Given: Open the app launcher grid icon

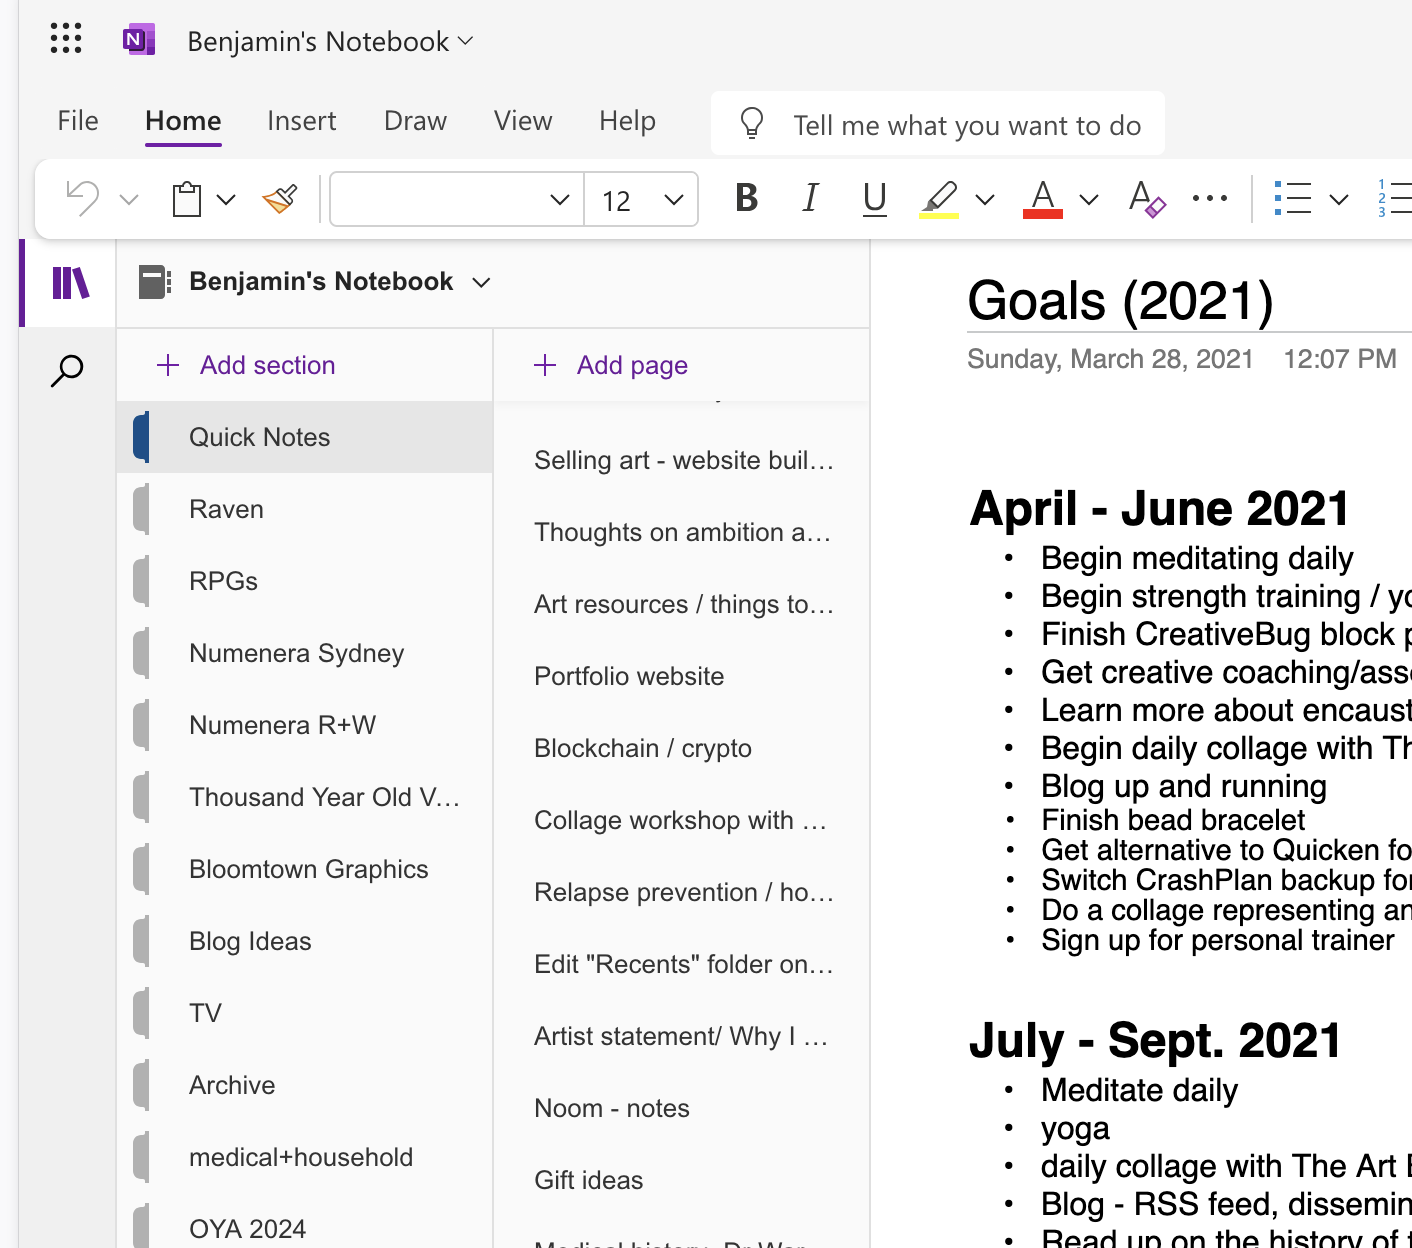Looking at the screenshot, I should (65, 39).
